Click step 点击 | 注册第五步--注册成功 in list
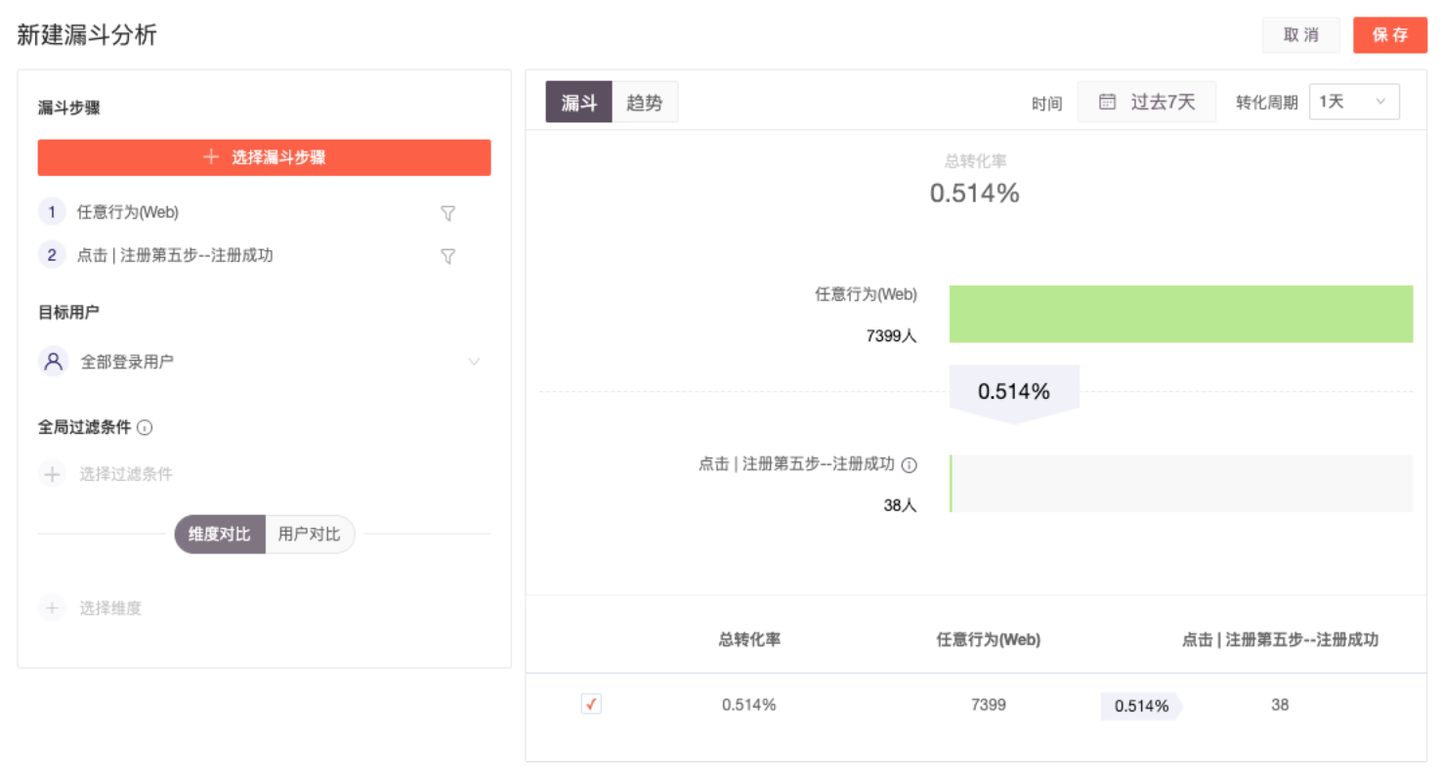Viewport: 1440px width, 780px height. pyautogui.click(x=175, y=255)
